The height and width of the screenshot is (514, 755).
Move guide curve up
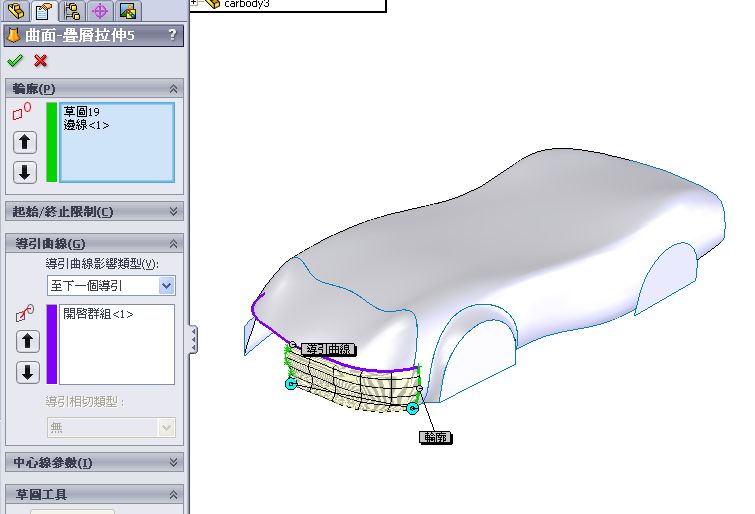pos(27,341)
